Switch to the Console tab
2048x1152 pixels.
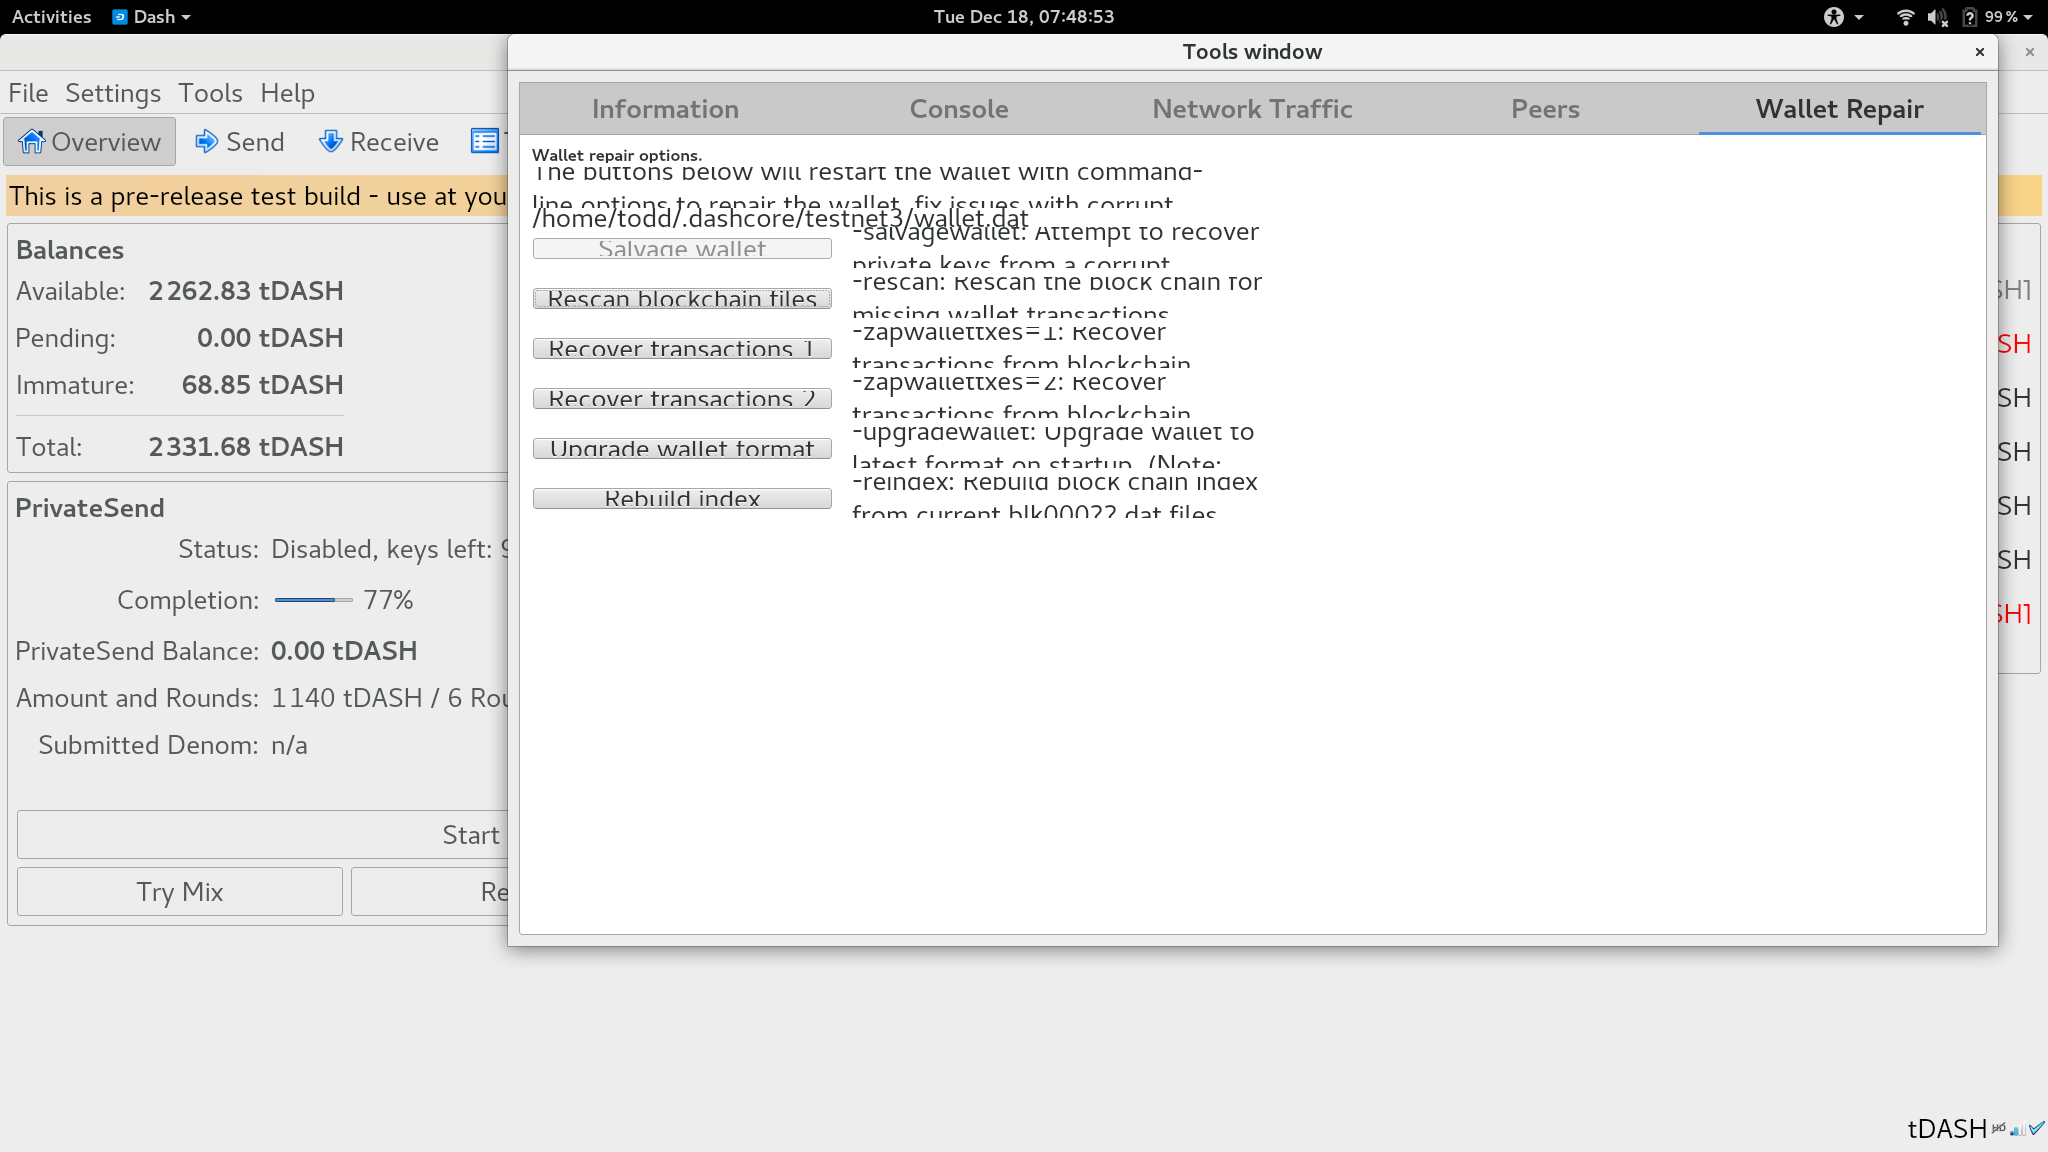[x=958, y=108]
